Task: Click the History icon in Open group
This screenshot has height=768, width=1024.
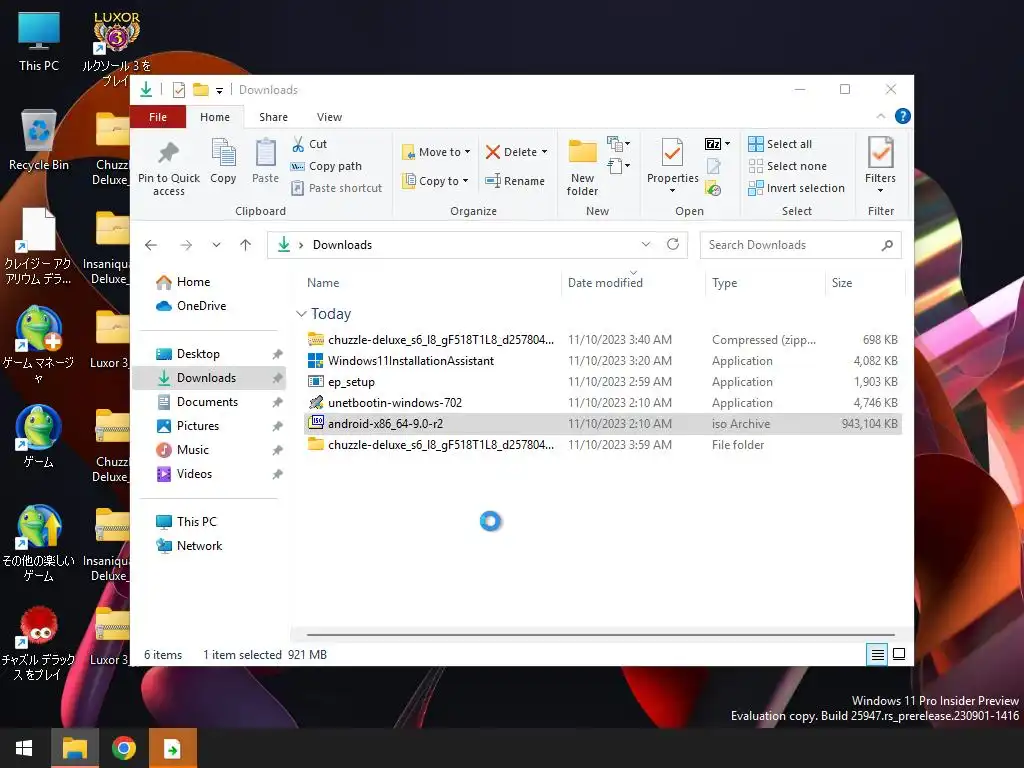Action: click(x=713, y=189)
